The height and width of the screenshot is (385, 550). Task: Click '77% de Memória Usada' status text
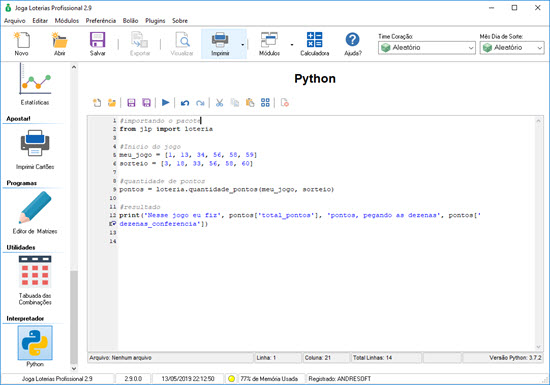point(269,379)
